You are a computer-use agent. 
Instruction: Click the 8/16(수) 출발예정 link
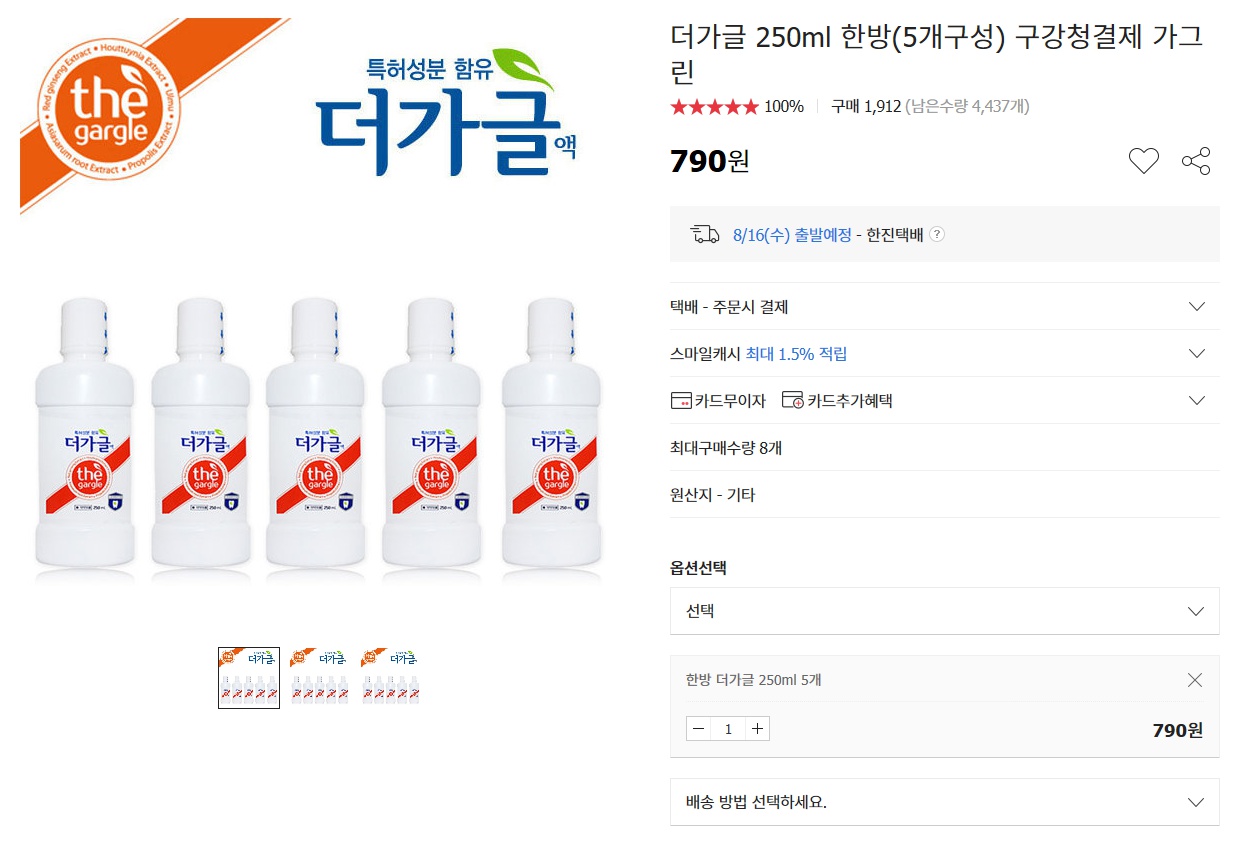(792, 235)
